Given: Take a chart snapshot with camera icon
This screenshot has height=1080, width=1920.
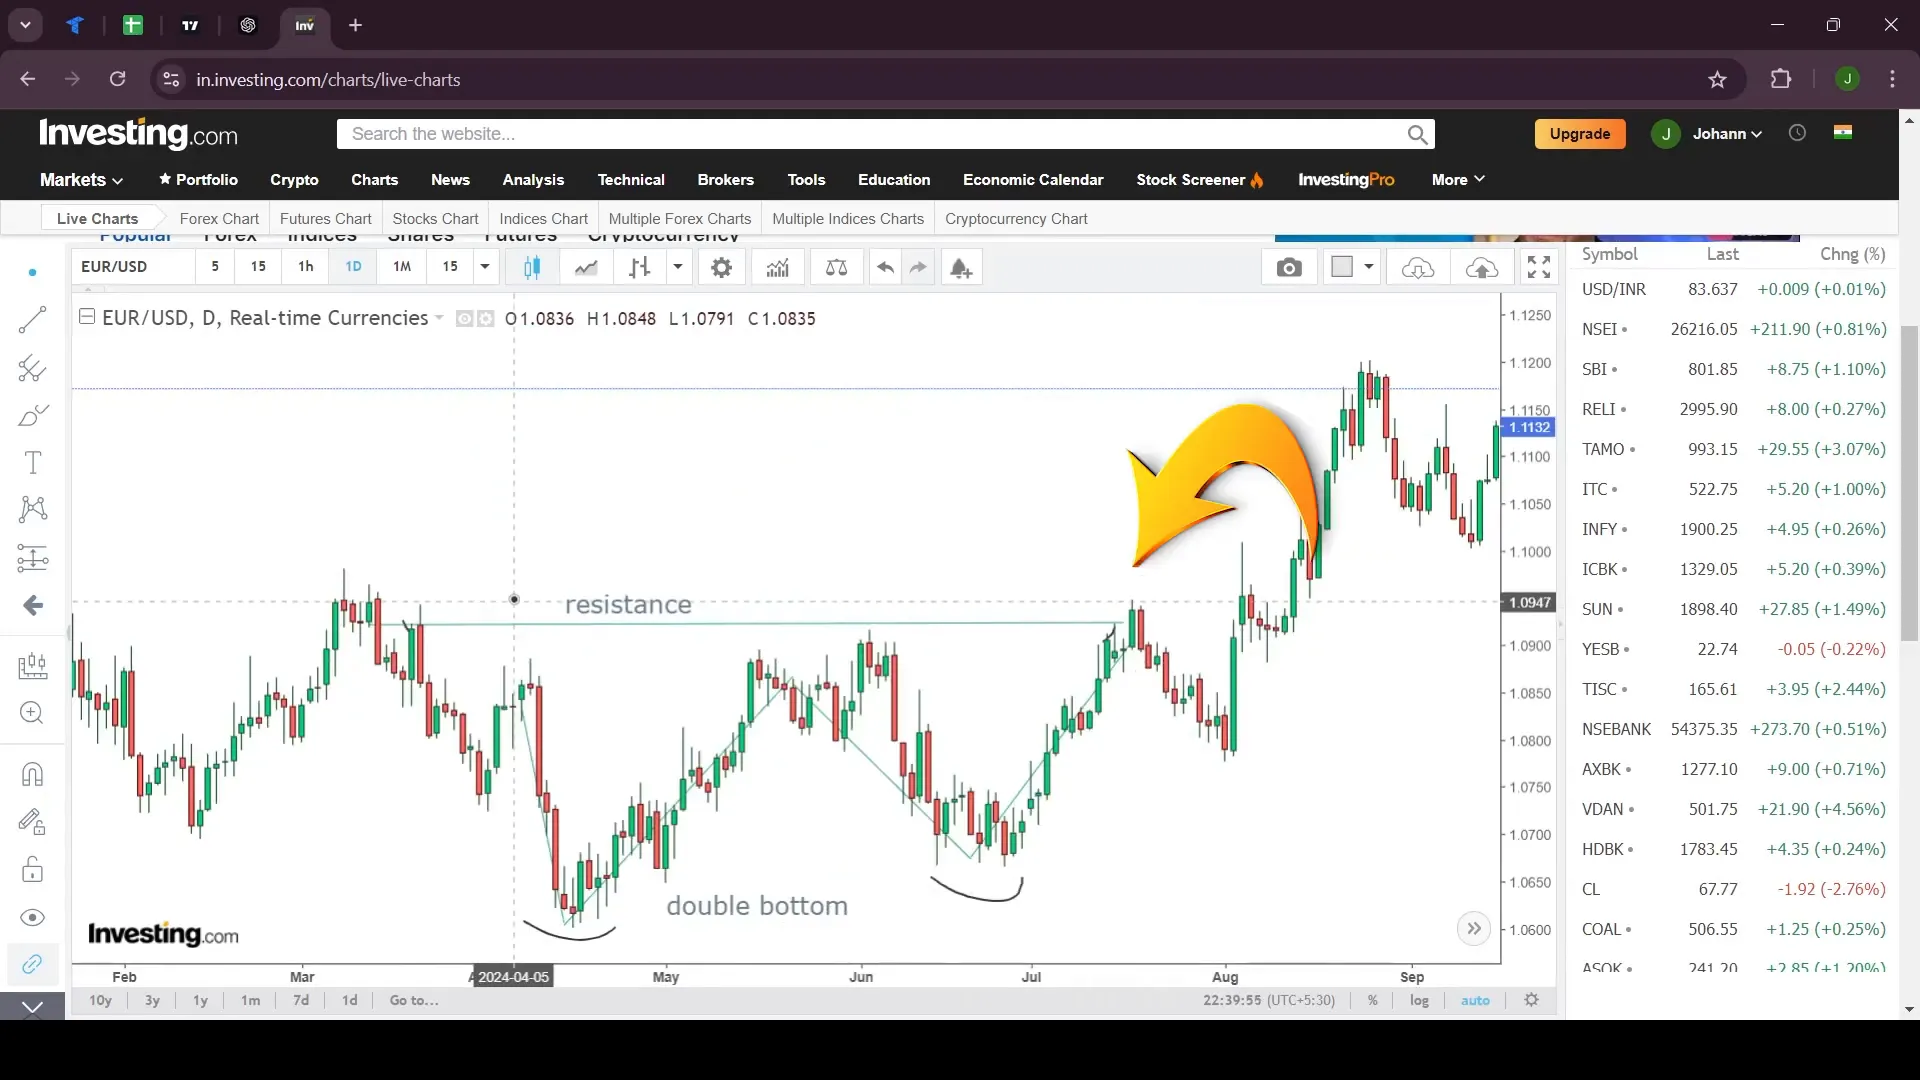Looking at the screenshot, I should [1289, 267].
